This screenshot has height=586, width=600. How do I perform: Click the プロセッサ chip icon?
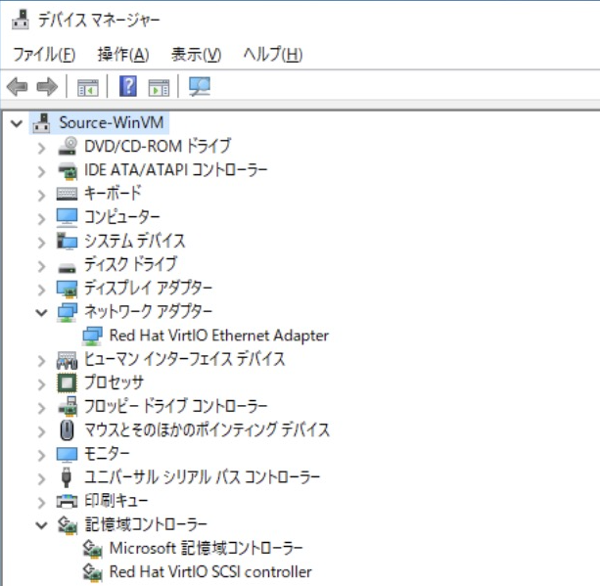click(67, 383)
